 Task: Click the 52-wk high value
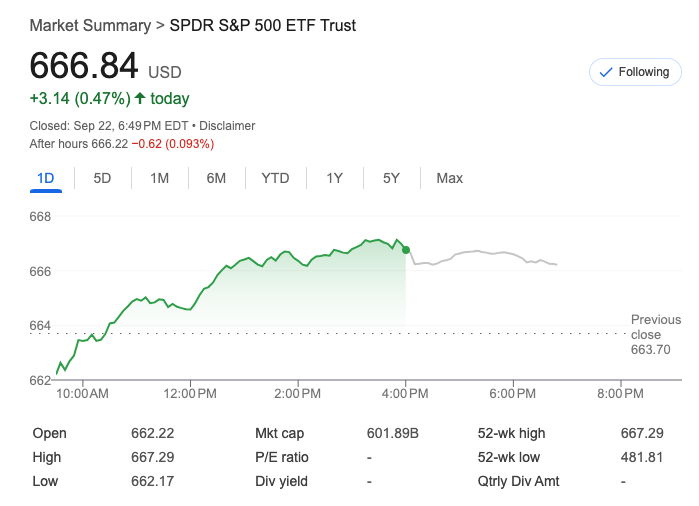click(642, 433)
